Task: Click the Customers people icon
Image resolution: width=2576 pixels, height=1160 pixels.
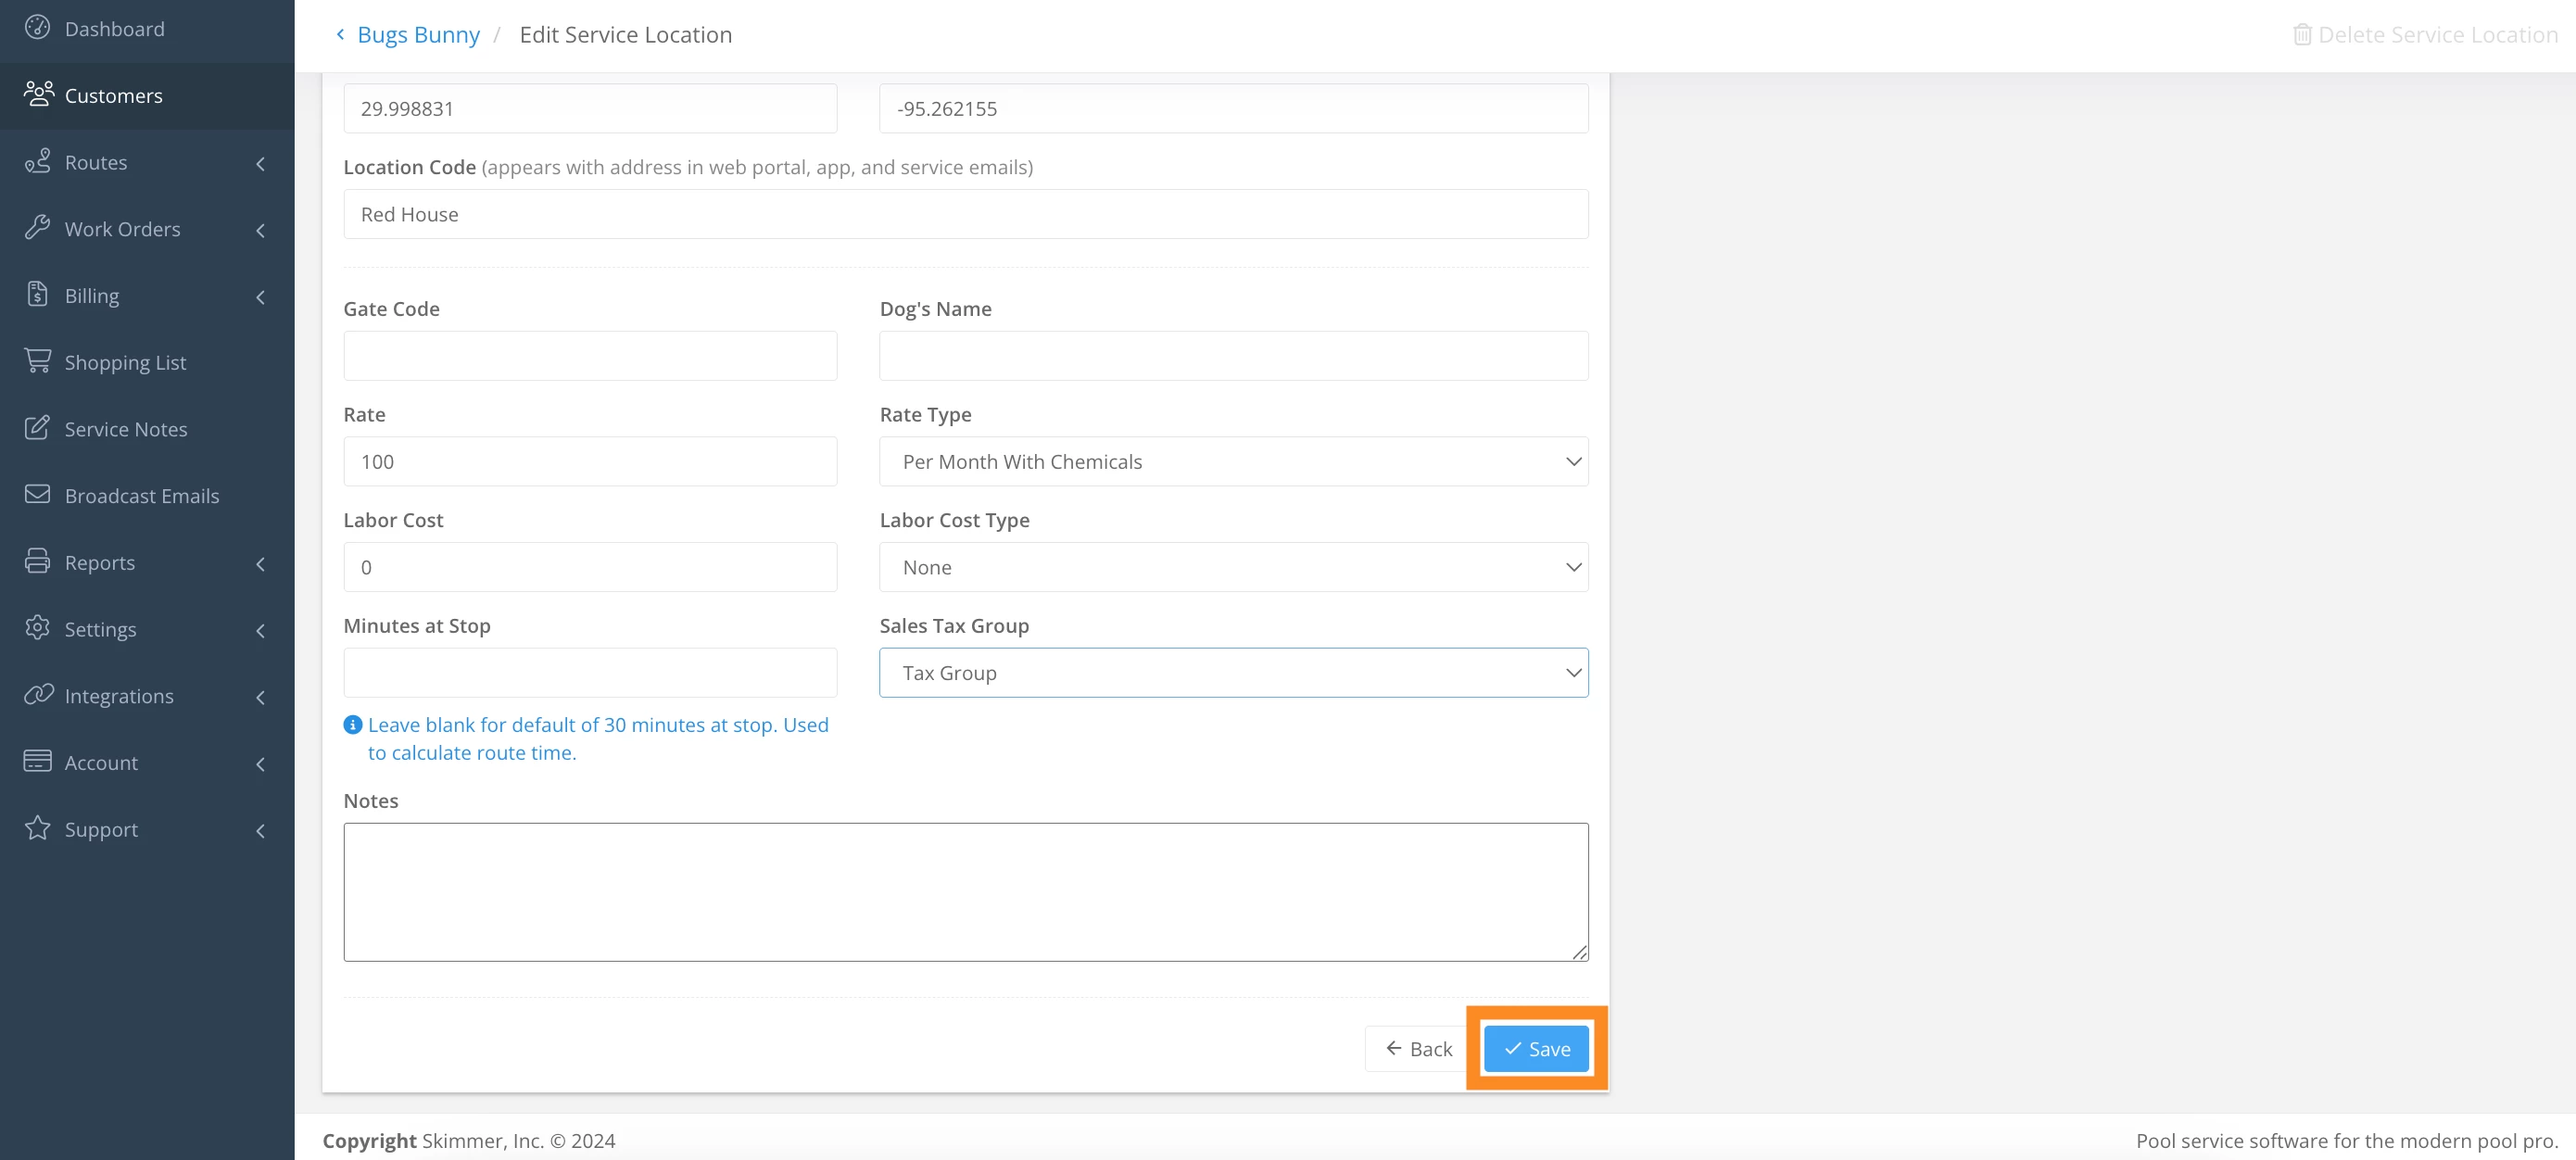Action: tap(38, 94)
